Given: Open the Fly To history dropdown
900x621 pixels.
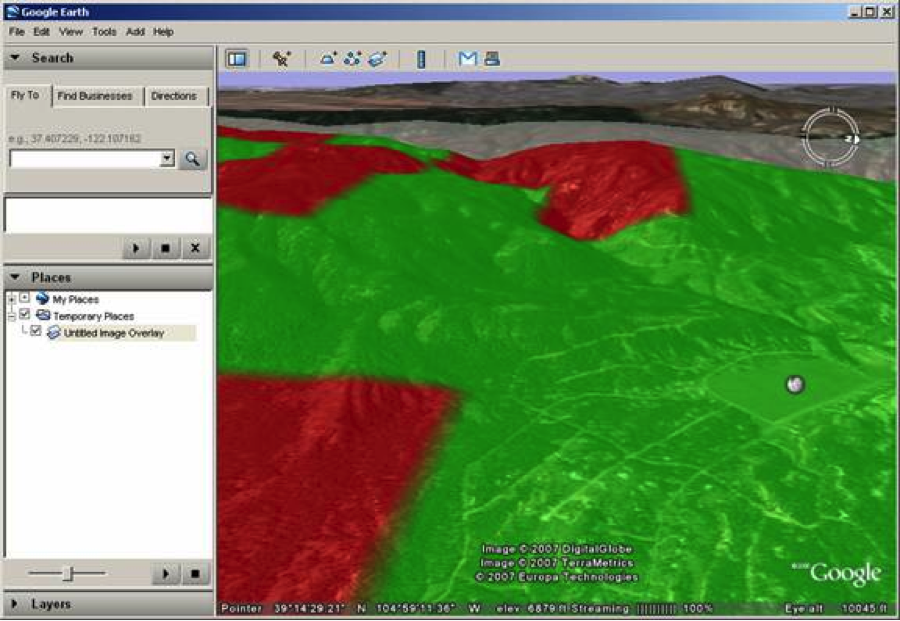Looking at the screenshot, I should [166, 159].
